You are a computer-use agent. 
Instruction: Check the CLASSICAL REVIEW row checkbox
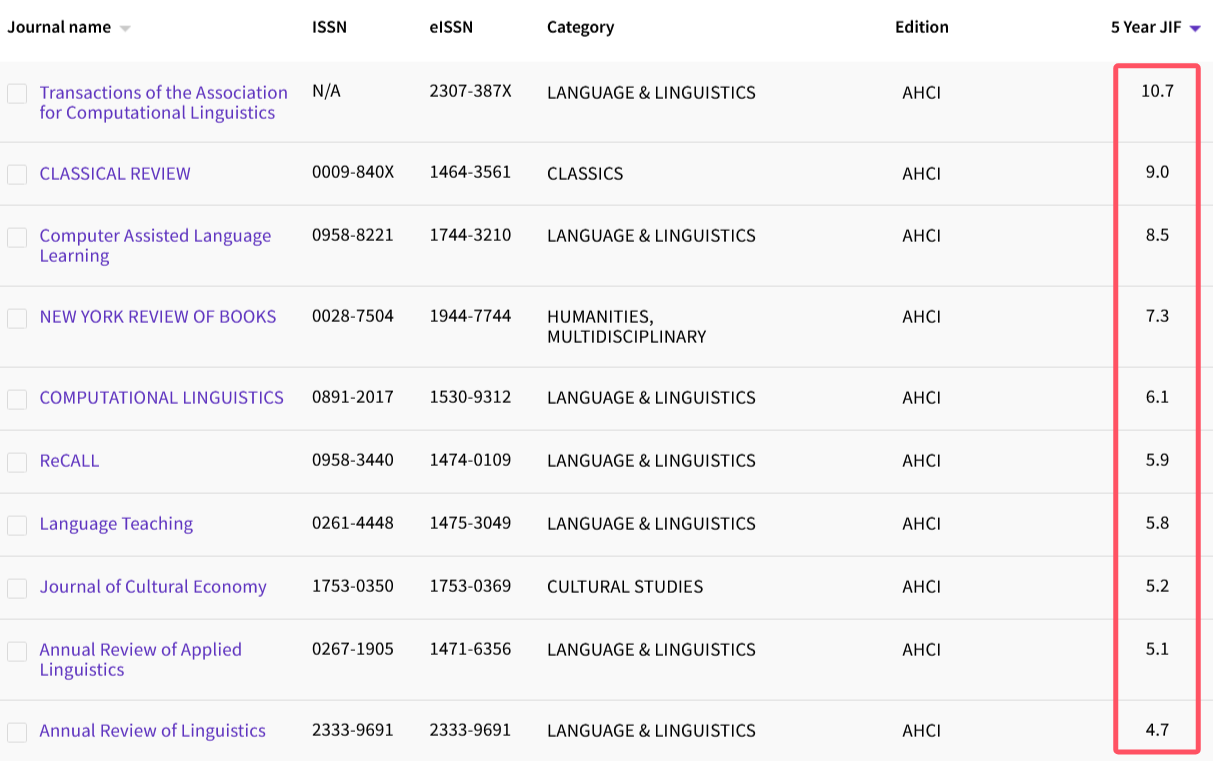point(17,175)
